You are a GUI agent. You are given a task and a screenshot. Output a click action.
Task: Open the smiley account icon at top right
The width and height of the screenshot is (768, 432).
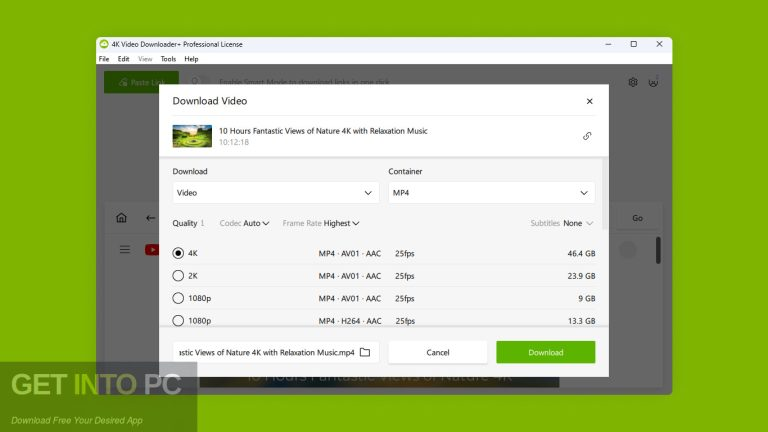click(653, 82)
